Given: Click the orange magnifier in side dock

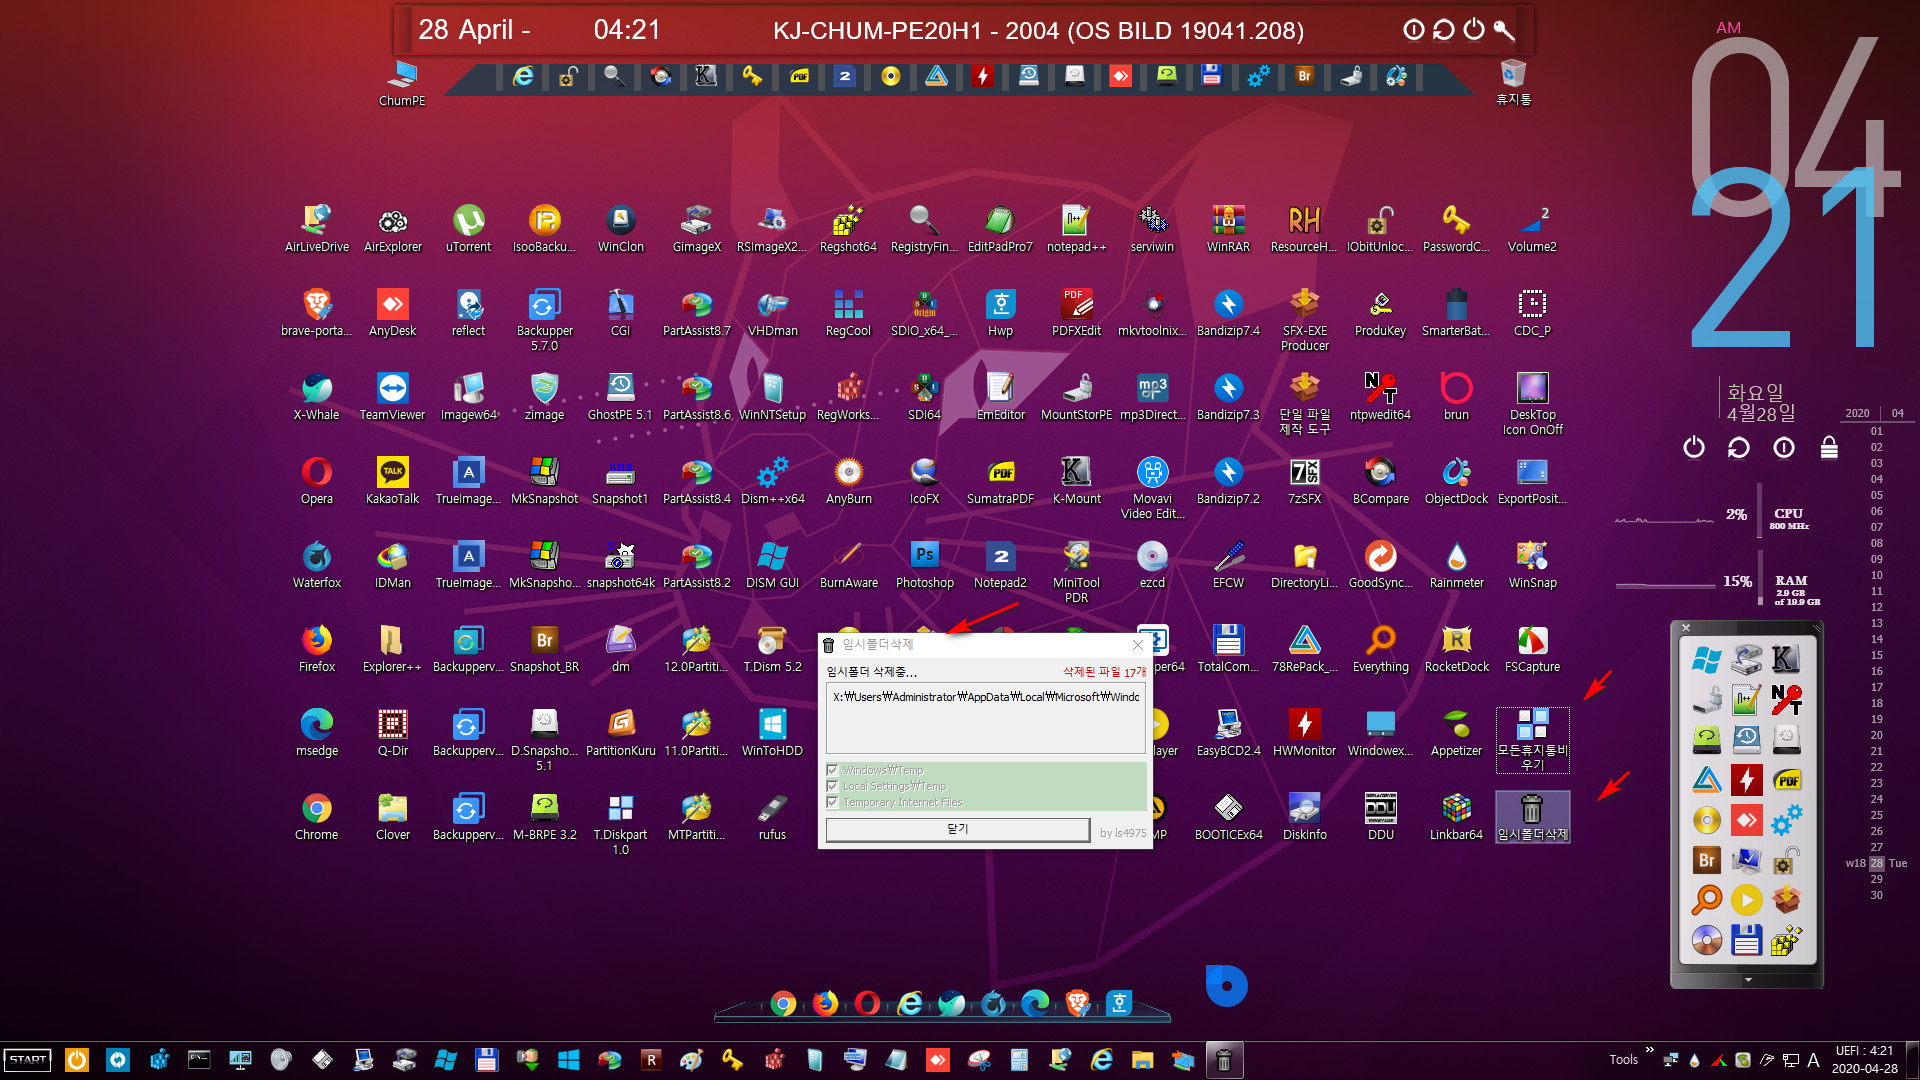Looking at the screenshot, I should point(1706,900).
